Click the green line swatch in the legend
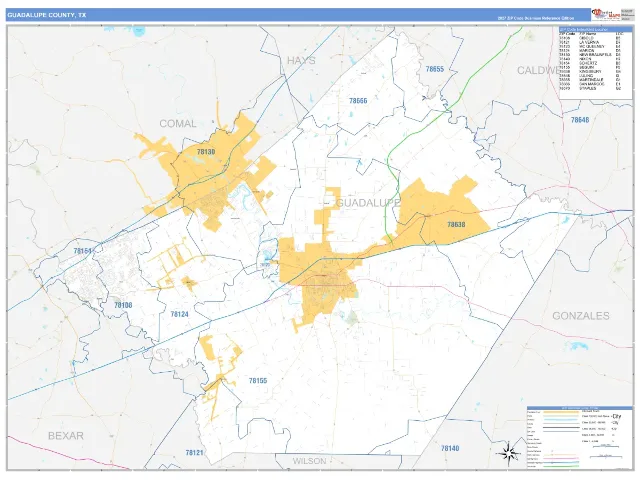640x480 pixels. click(x=561, y=466)
